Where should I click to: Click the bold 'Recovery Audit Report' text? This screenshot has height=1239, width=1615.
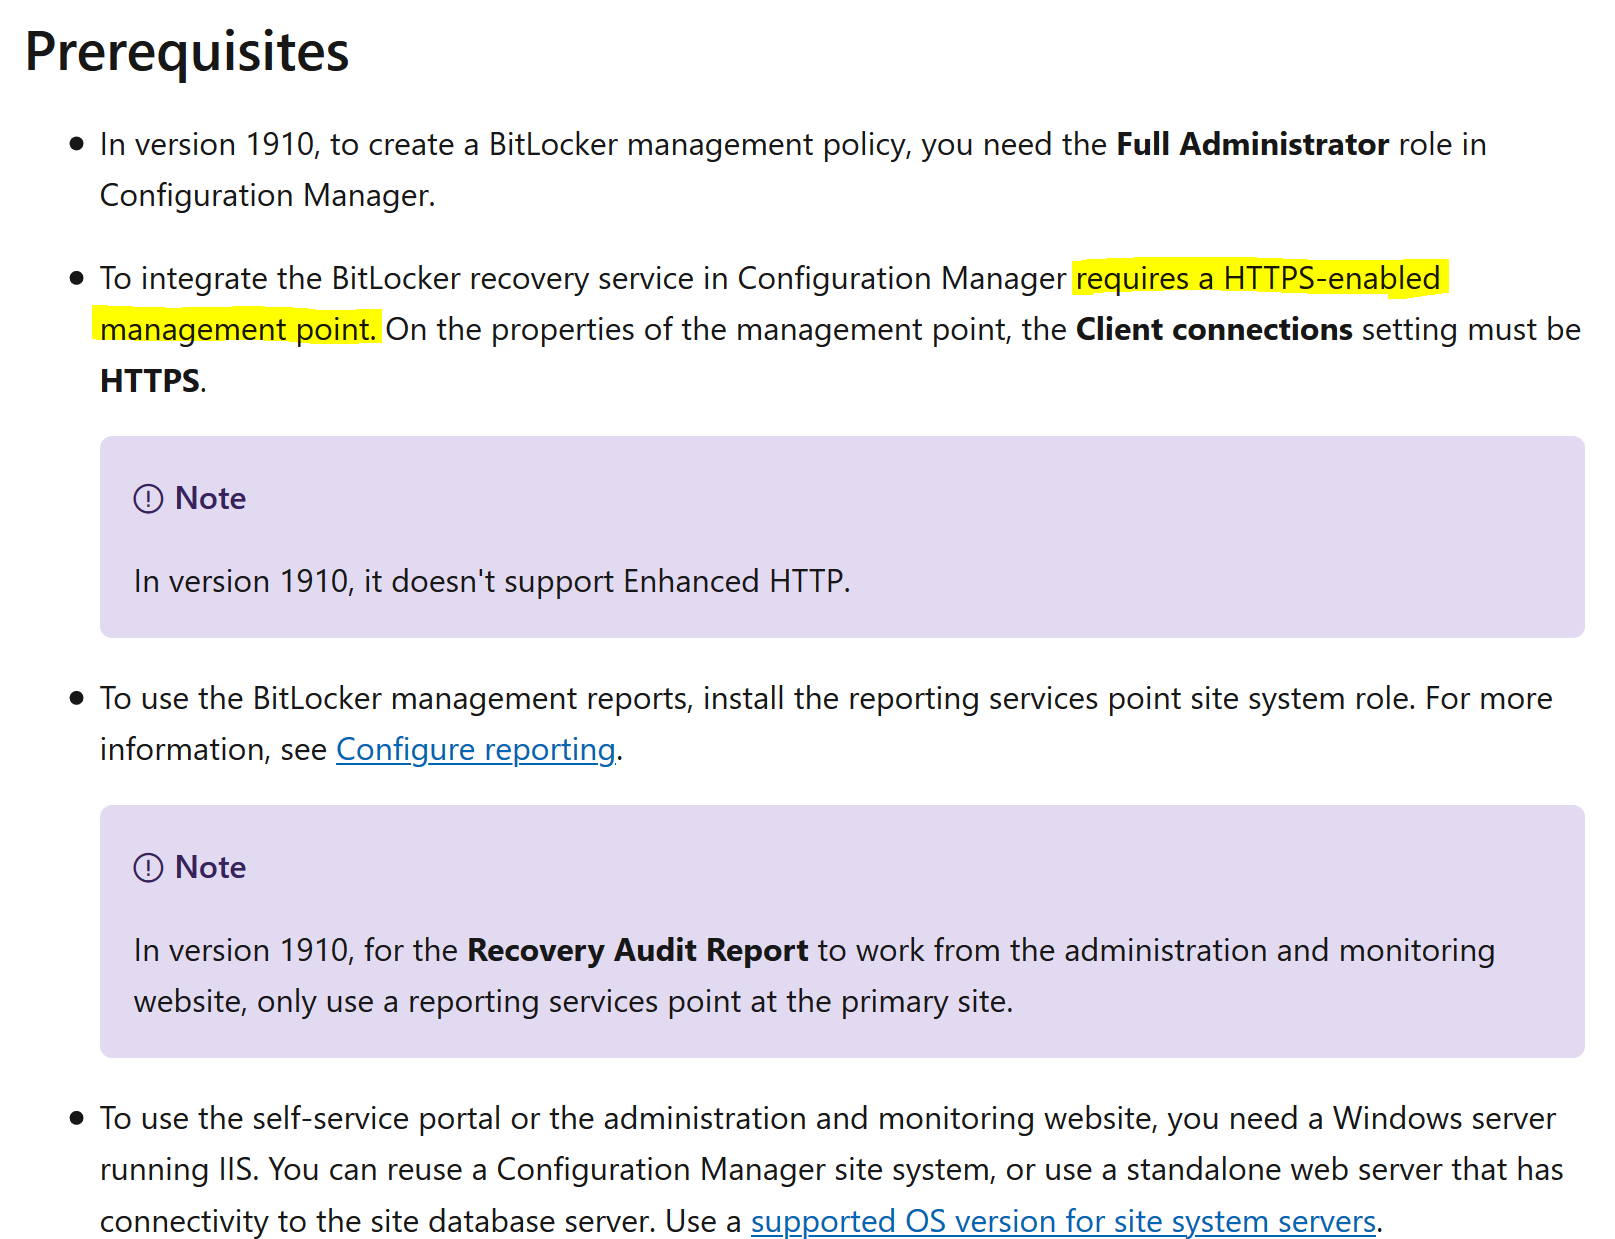pos(637,950)
